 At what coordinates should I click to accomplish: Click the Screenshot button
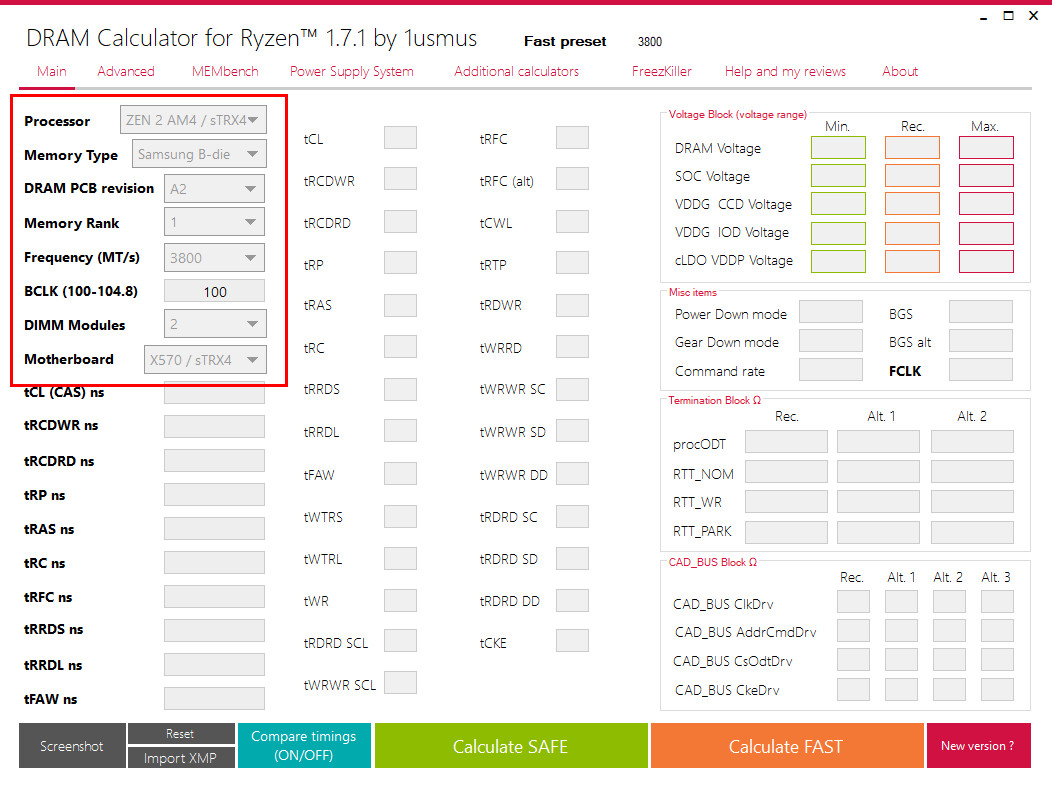coord(72,746)
